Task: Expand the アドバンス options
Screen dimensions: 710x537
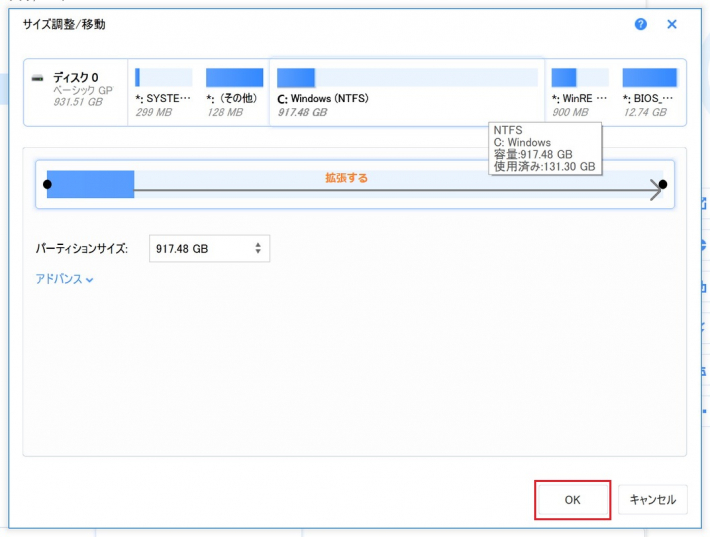Action: (64, 280)
